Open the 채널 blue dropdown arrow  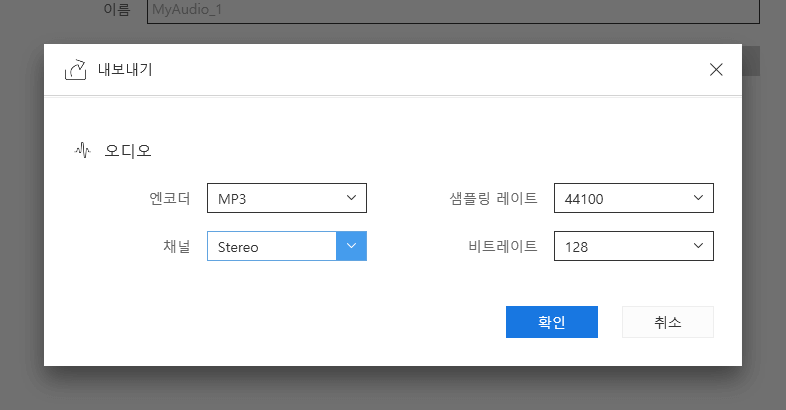[x=351, y=246]
